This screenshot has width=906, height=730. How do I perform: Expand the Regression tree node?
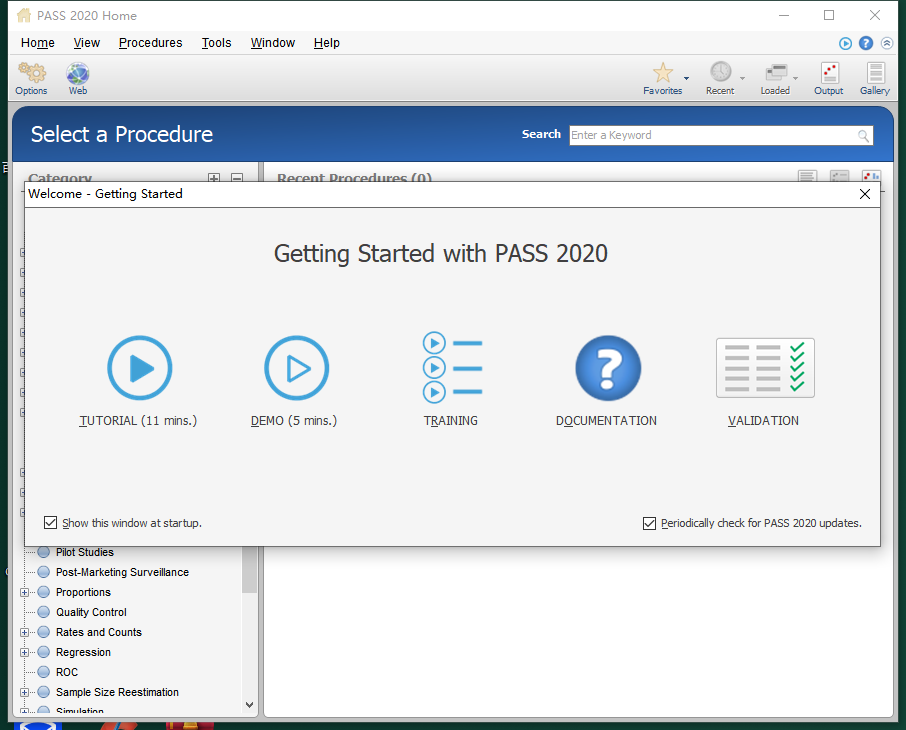(x=24, y=653)
